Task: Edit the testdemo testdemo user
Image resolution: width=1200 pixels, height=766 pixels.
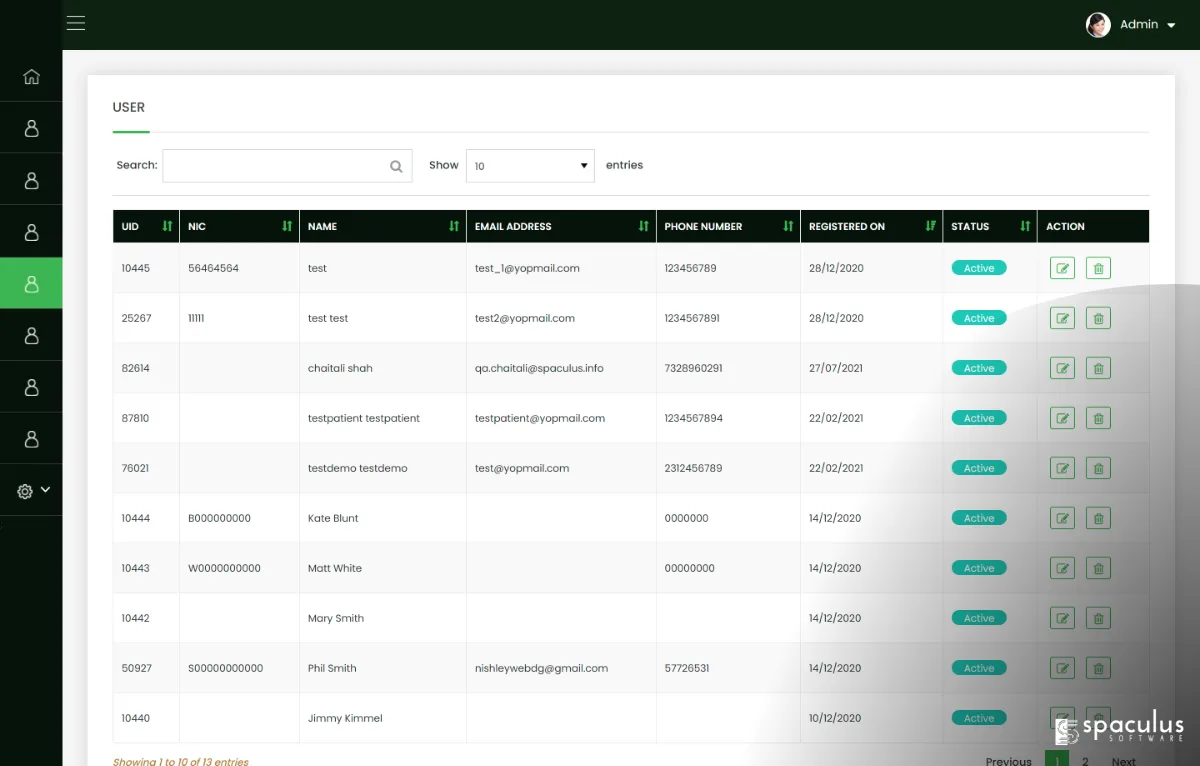Action: [1062, 468]
